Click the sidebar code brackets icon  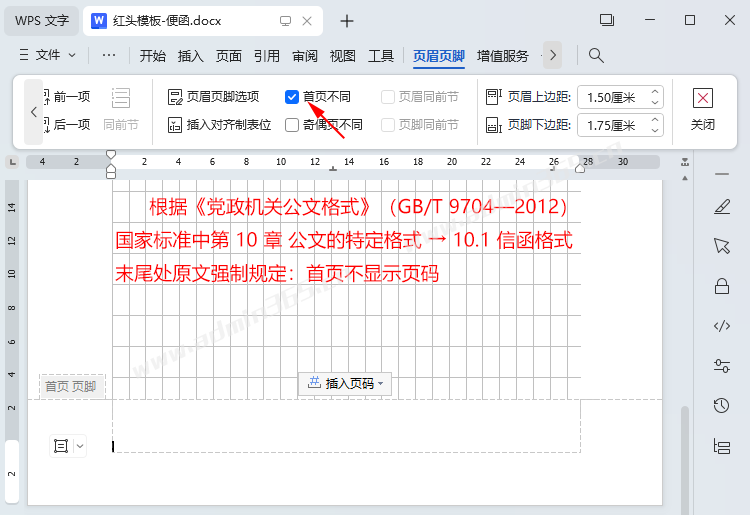tap(722, 326)
